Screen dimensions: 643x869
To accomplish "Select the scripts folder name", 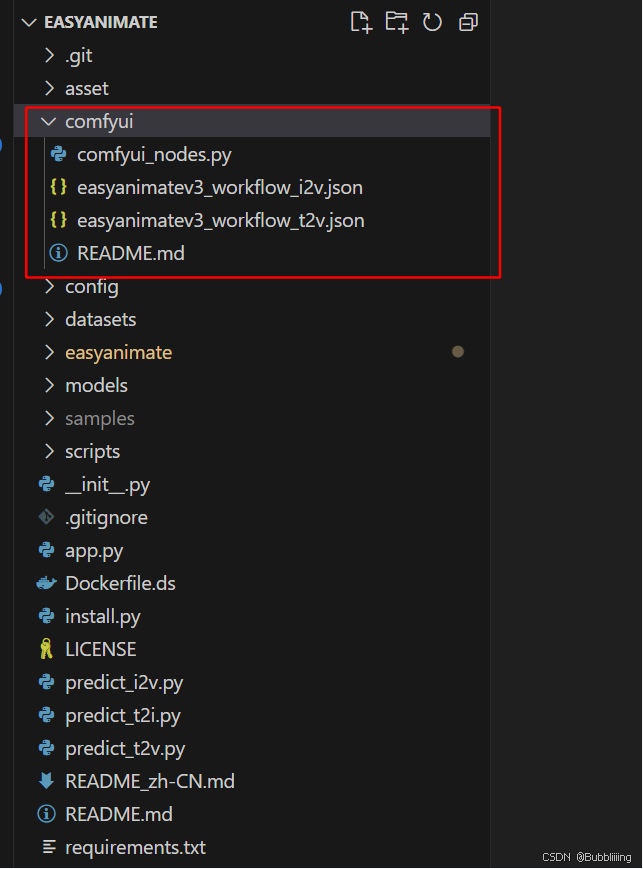I will 93,452.
